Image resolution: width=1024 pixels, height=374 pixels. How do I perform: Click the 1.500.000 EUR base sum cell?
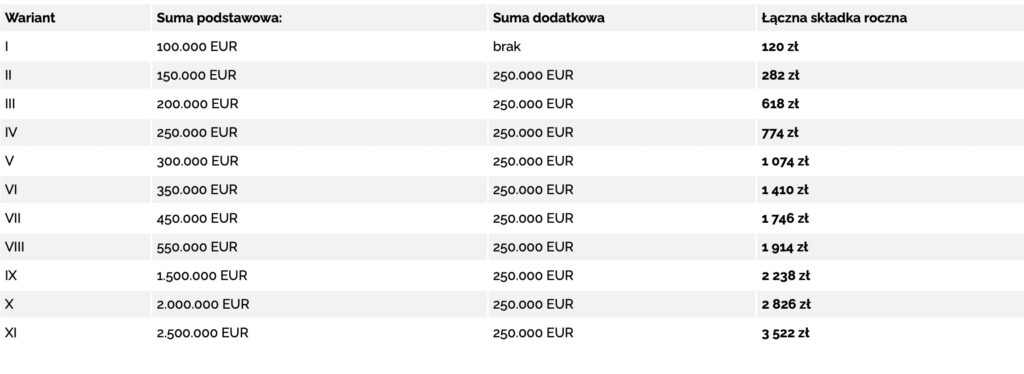click(202, 276)
